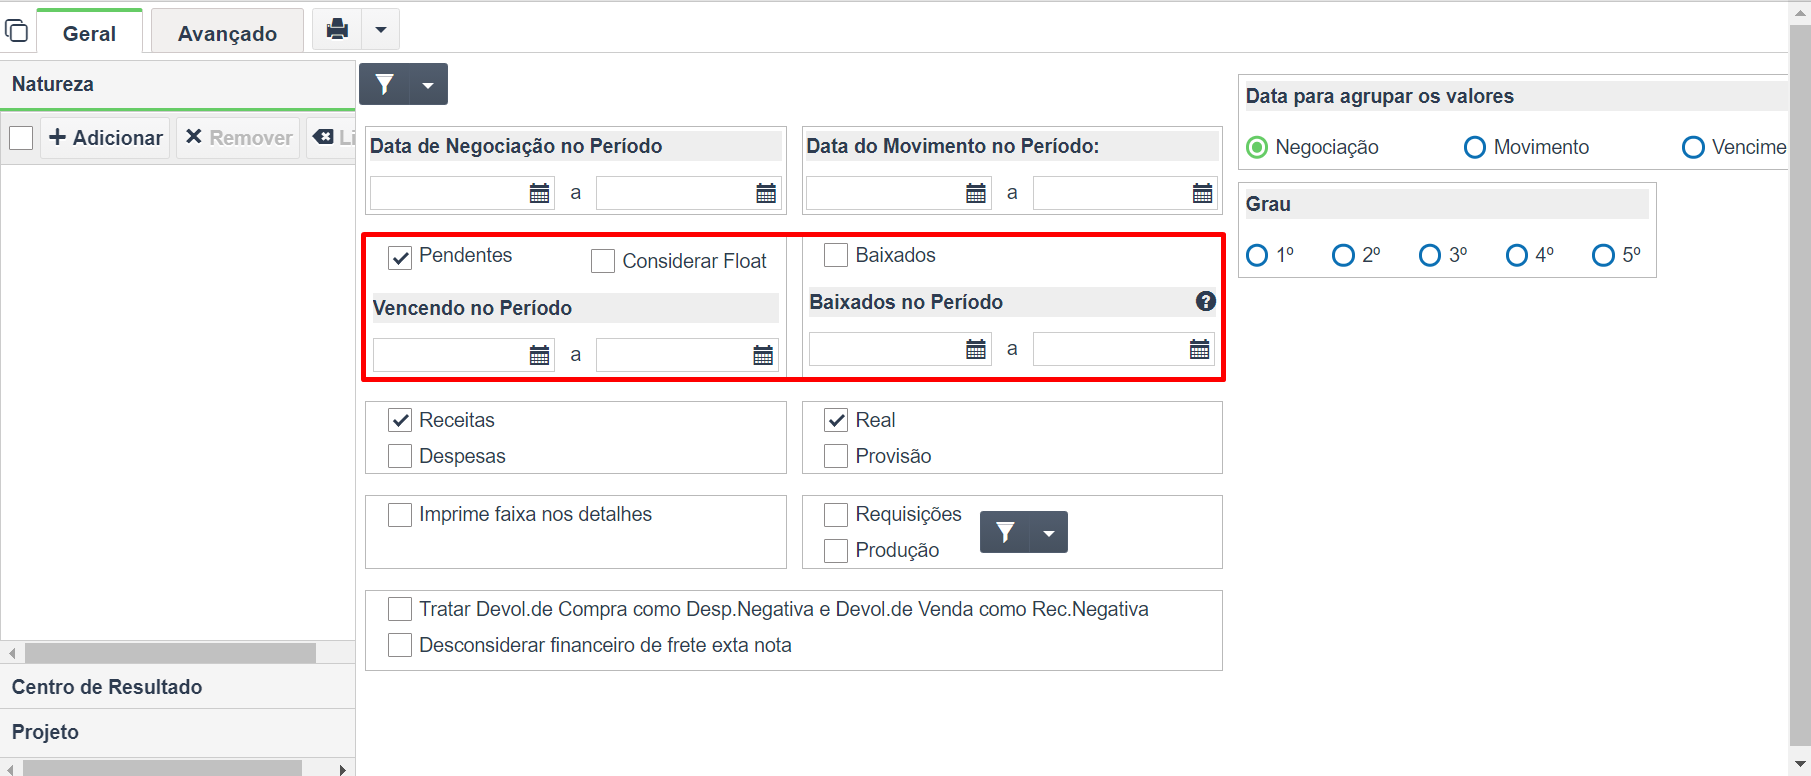Click the main filter funnel icon

385,85
